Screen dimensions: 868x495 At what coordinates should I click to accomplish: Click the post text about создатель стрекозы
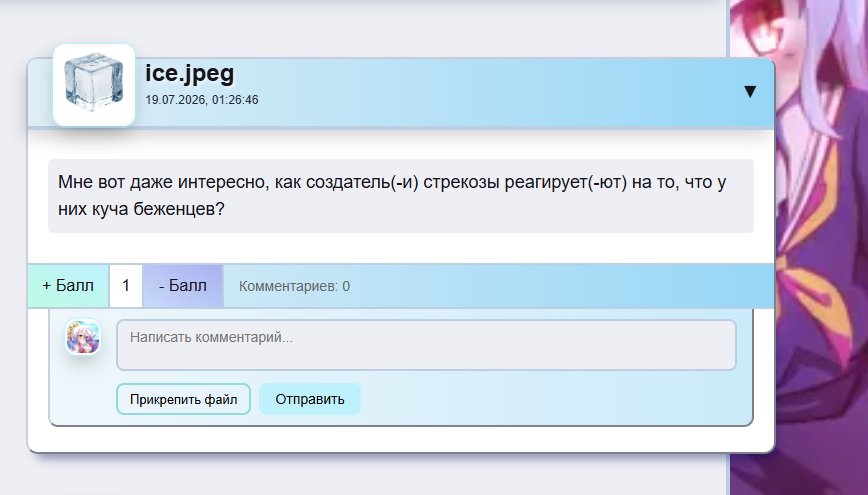point(401,195)
